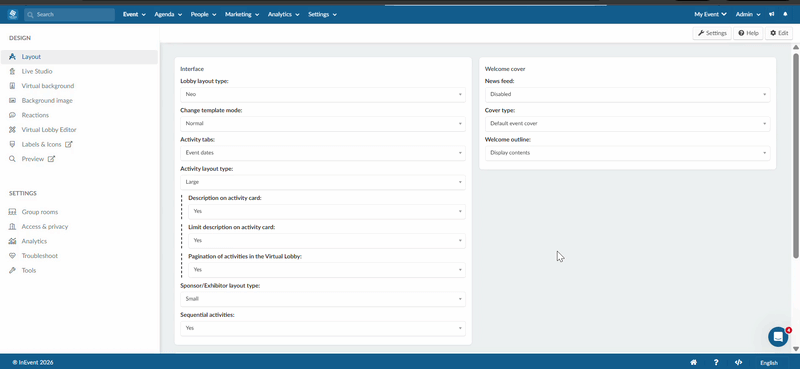Open the Event menu

(x=134, y=14)
